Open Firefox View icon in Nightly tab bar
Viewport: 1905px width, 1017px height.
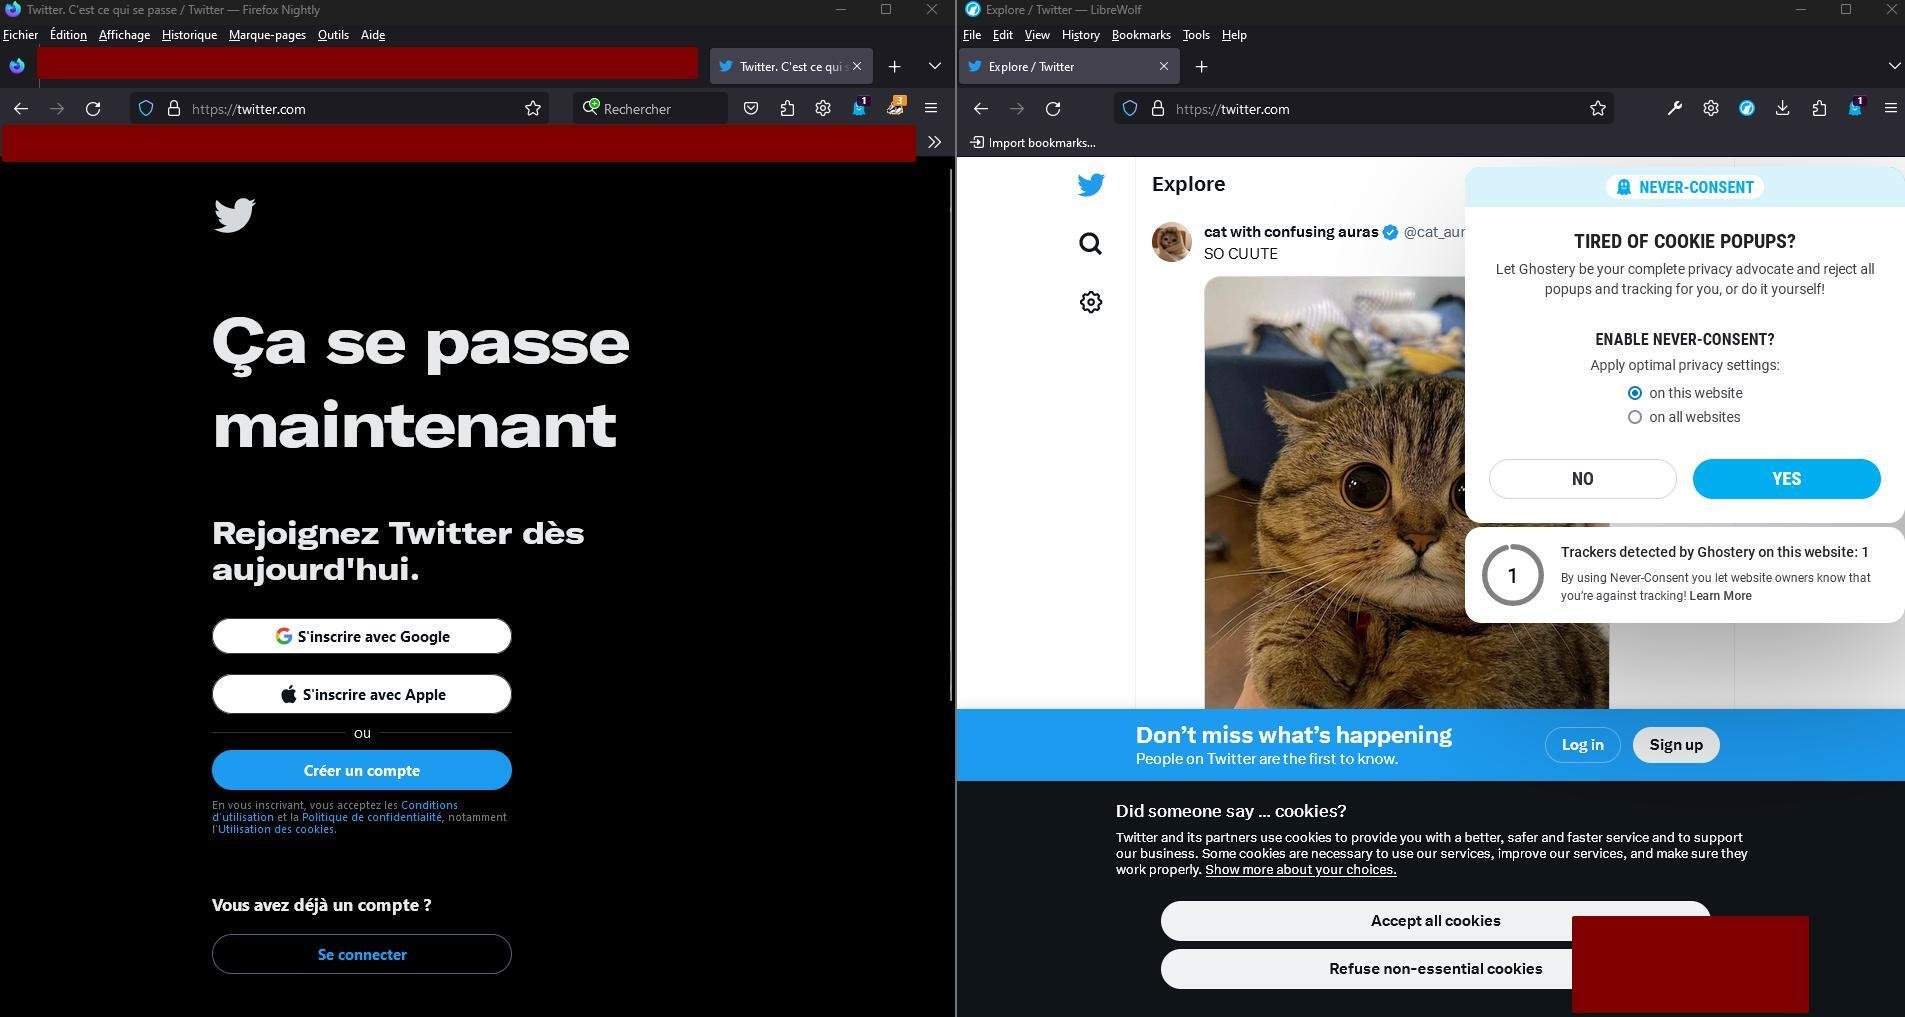(17, 66)
